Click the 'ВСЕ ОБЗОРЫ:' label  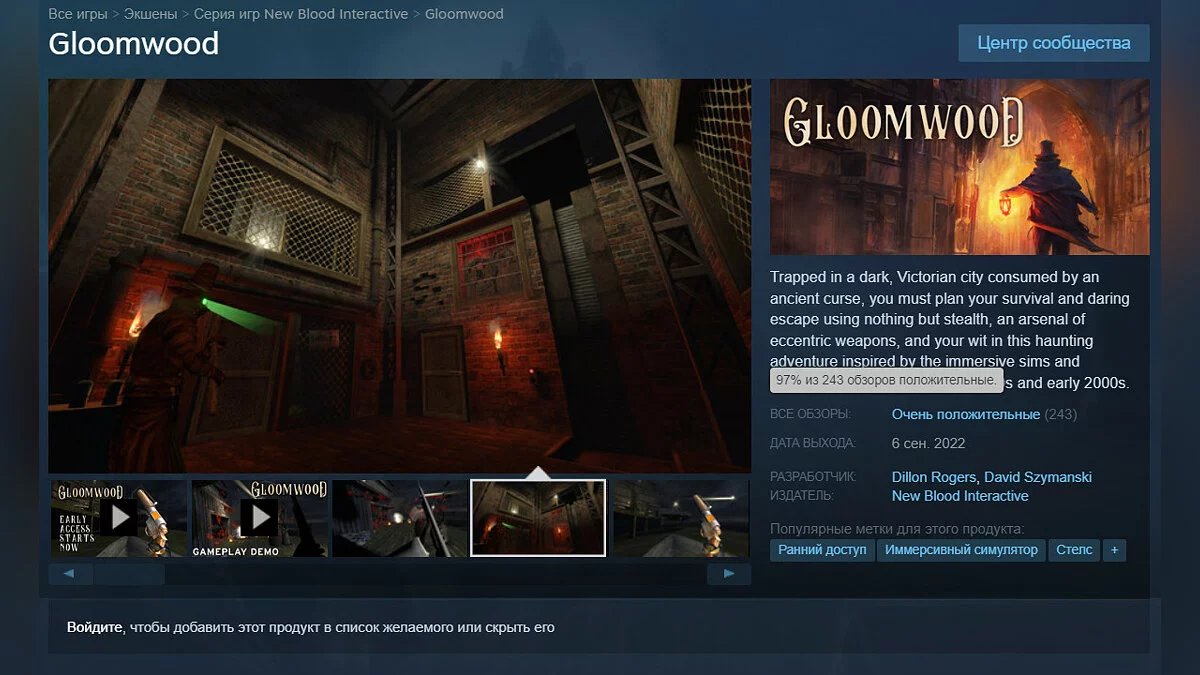(811, 414)
